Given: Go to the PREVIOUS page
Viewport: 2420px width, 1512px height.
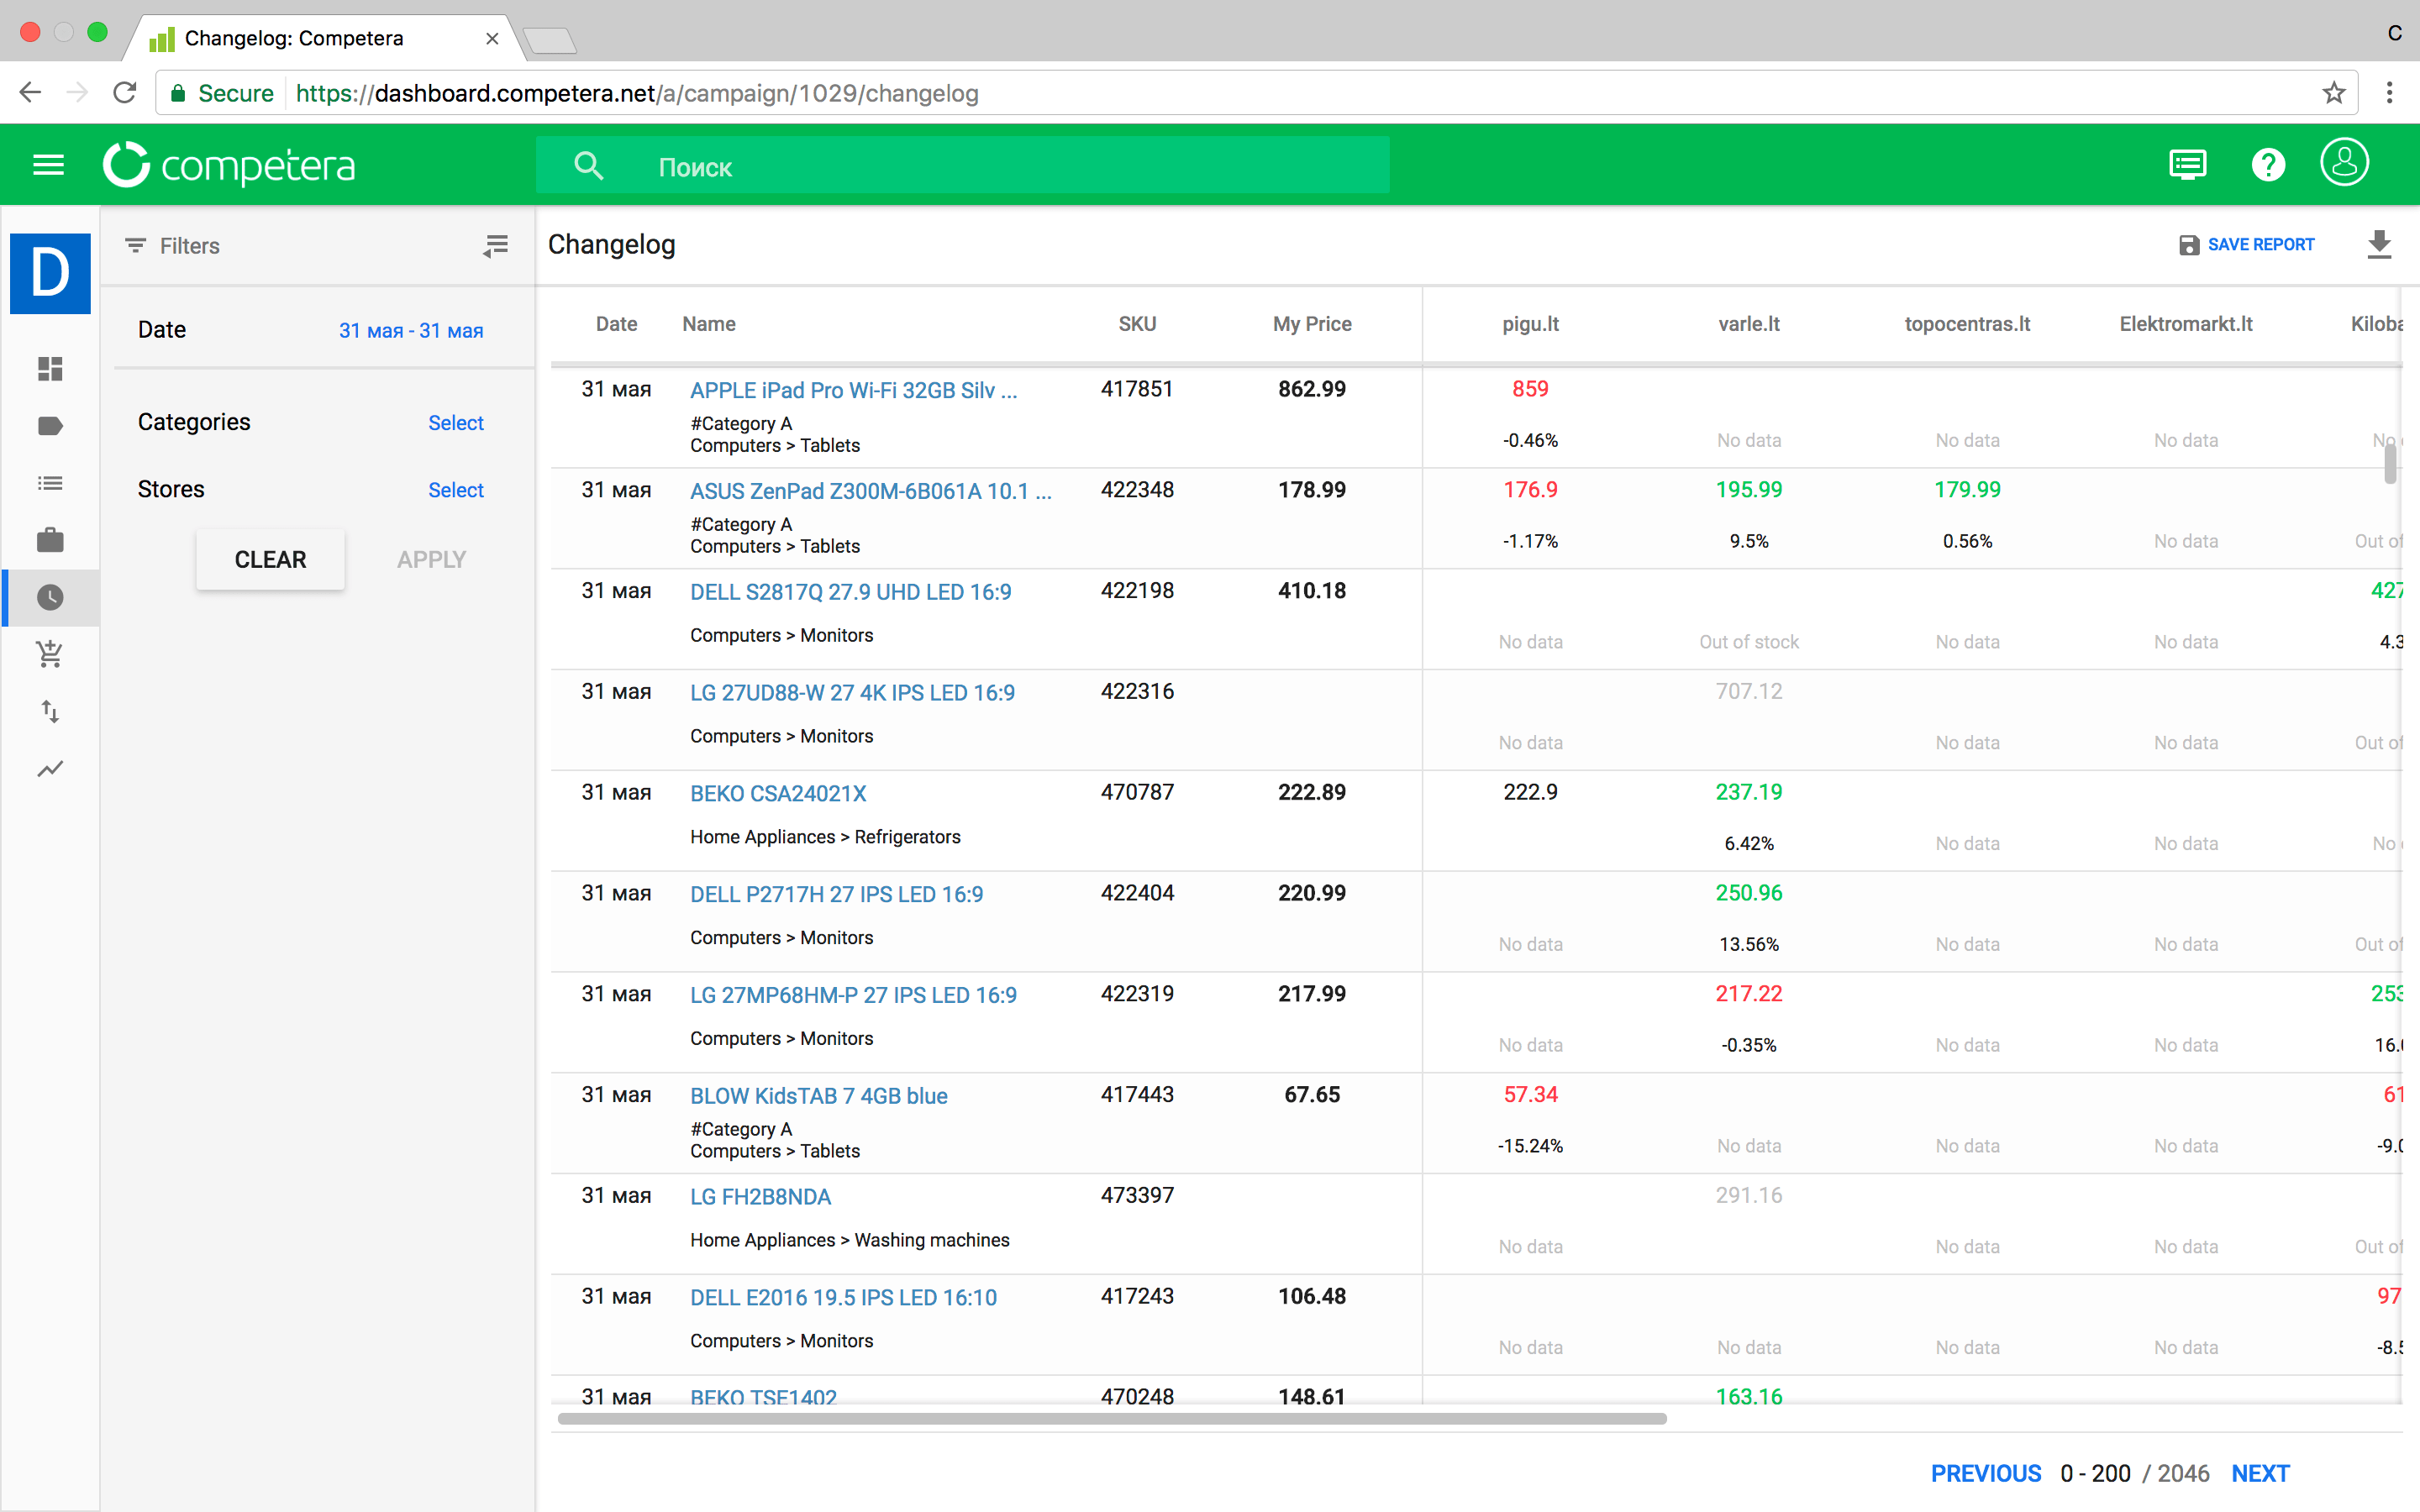Looking at the screenshot, I should pyautogui.click(x=1986, y=1473).
